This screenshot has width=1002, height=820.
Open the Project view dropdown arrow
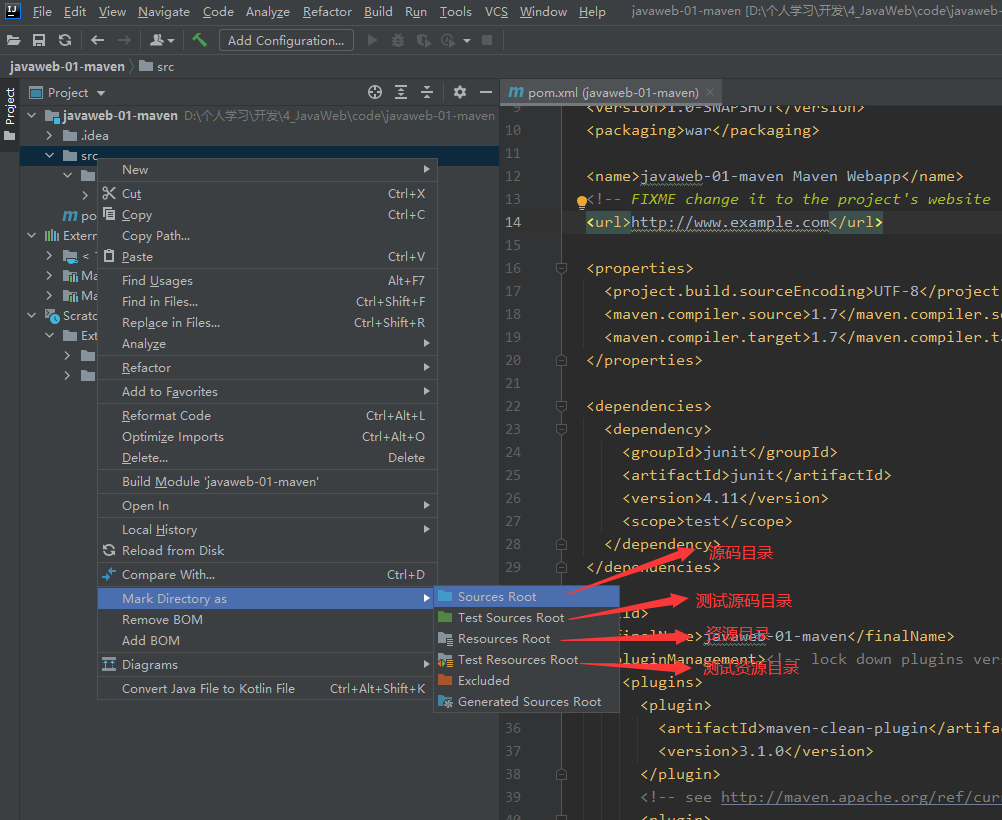[101, 93]
